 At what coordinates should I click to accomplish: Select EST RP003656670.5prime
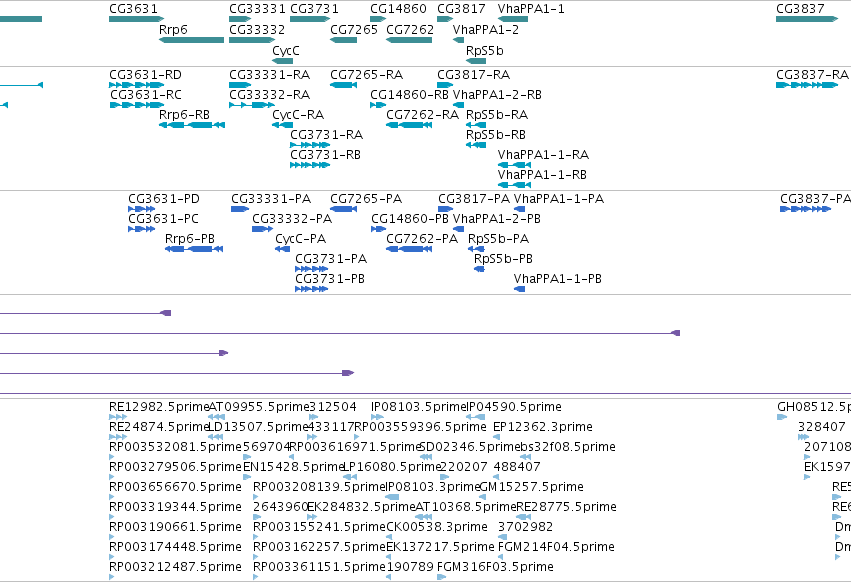[175, 488]
